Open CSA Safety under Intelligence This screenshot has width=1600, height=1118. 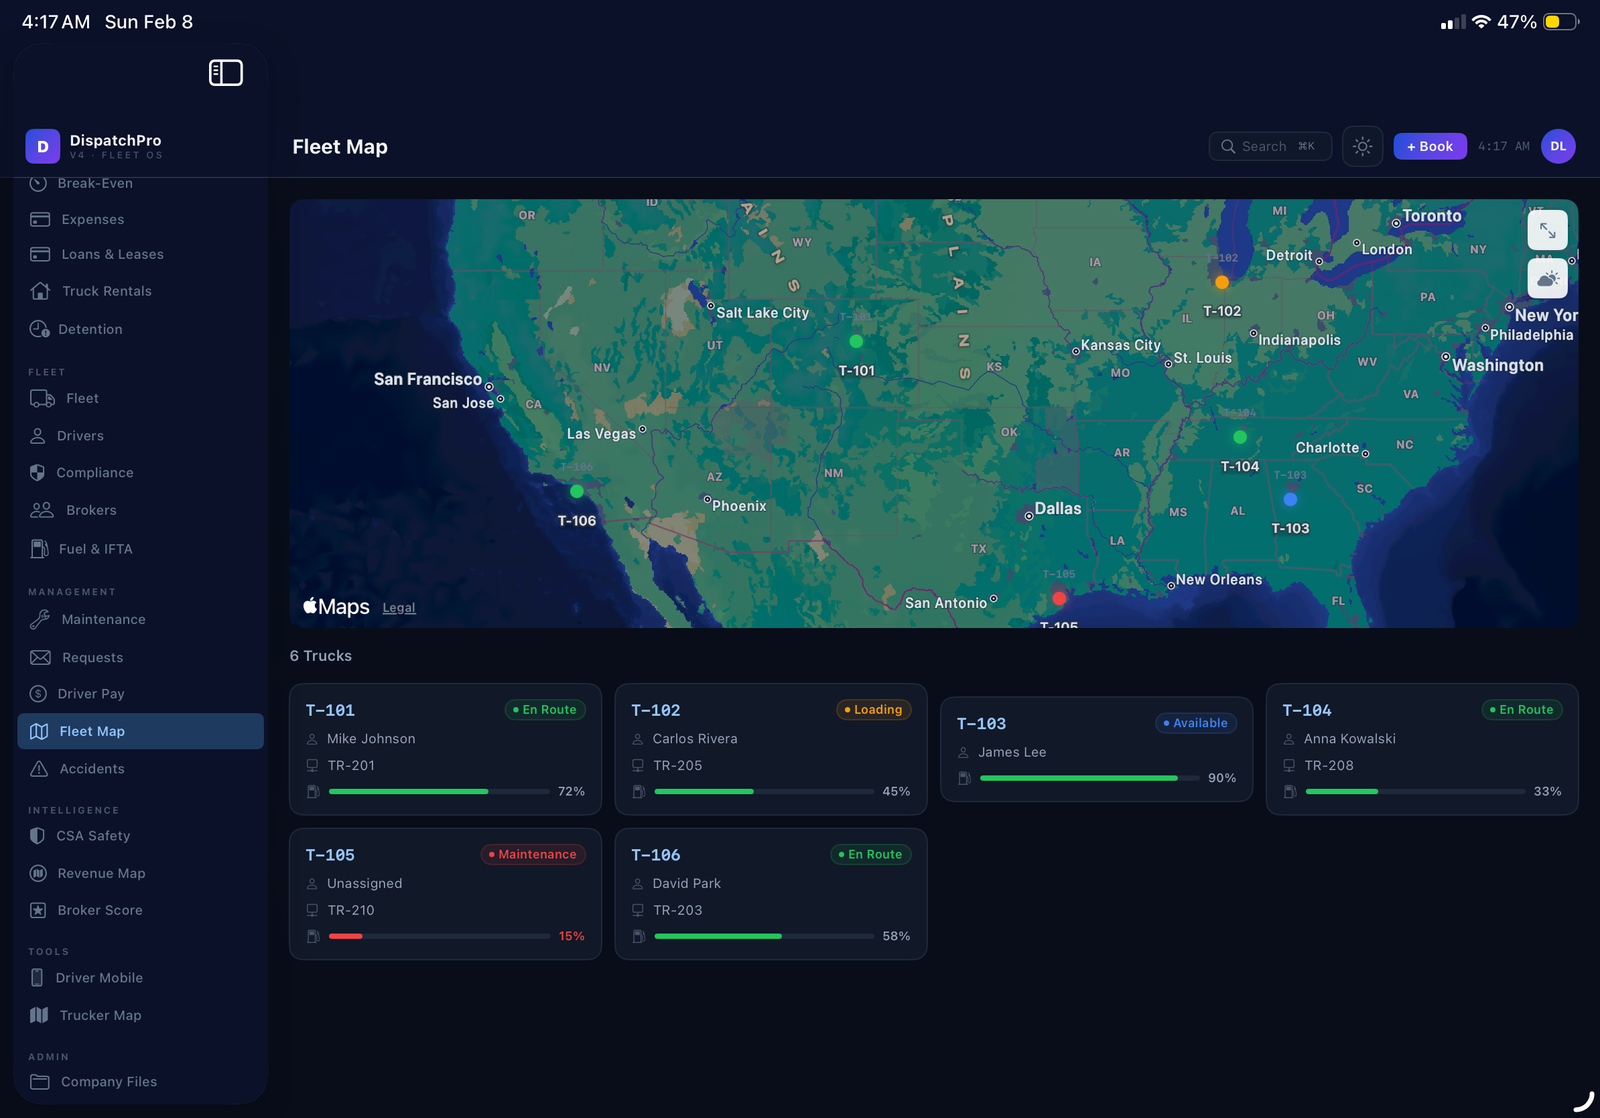point(94,835)
